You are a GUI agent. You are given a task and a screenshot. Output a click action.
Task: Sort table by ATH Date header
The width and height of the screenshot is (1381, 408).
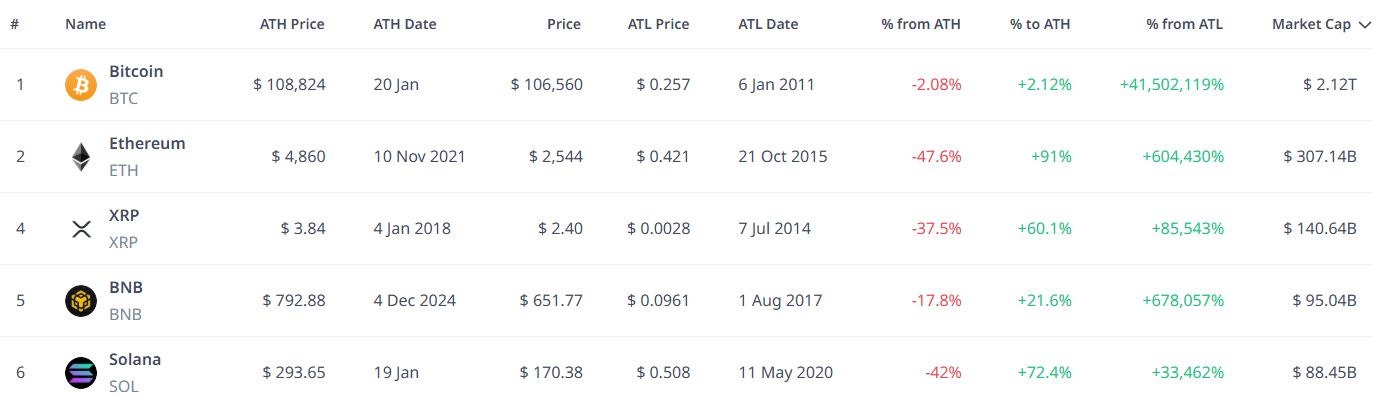(x=405, y=24)
